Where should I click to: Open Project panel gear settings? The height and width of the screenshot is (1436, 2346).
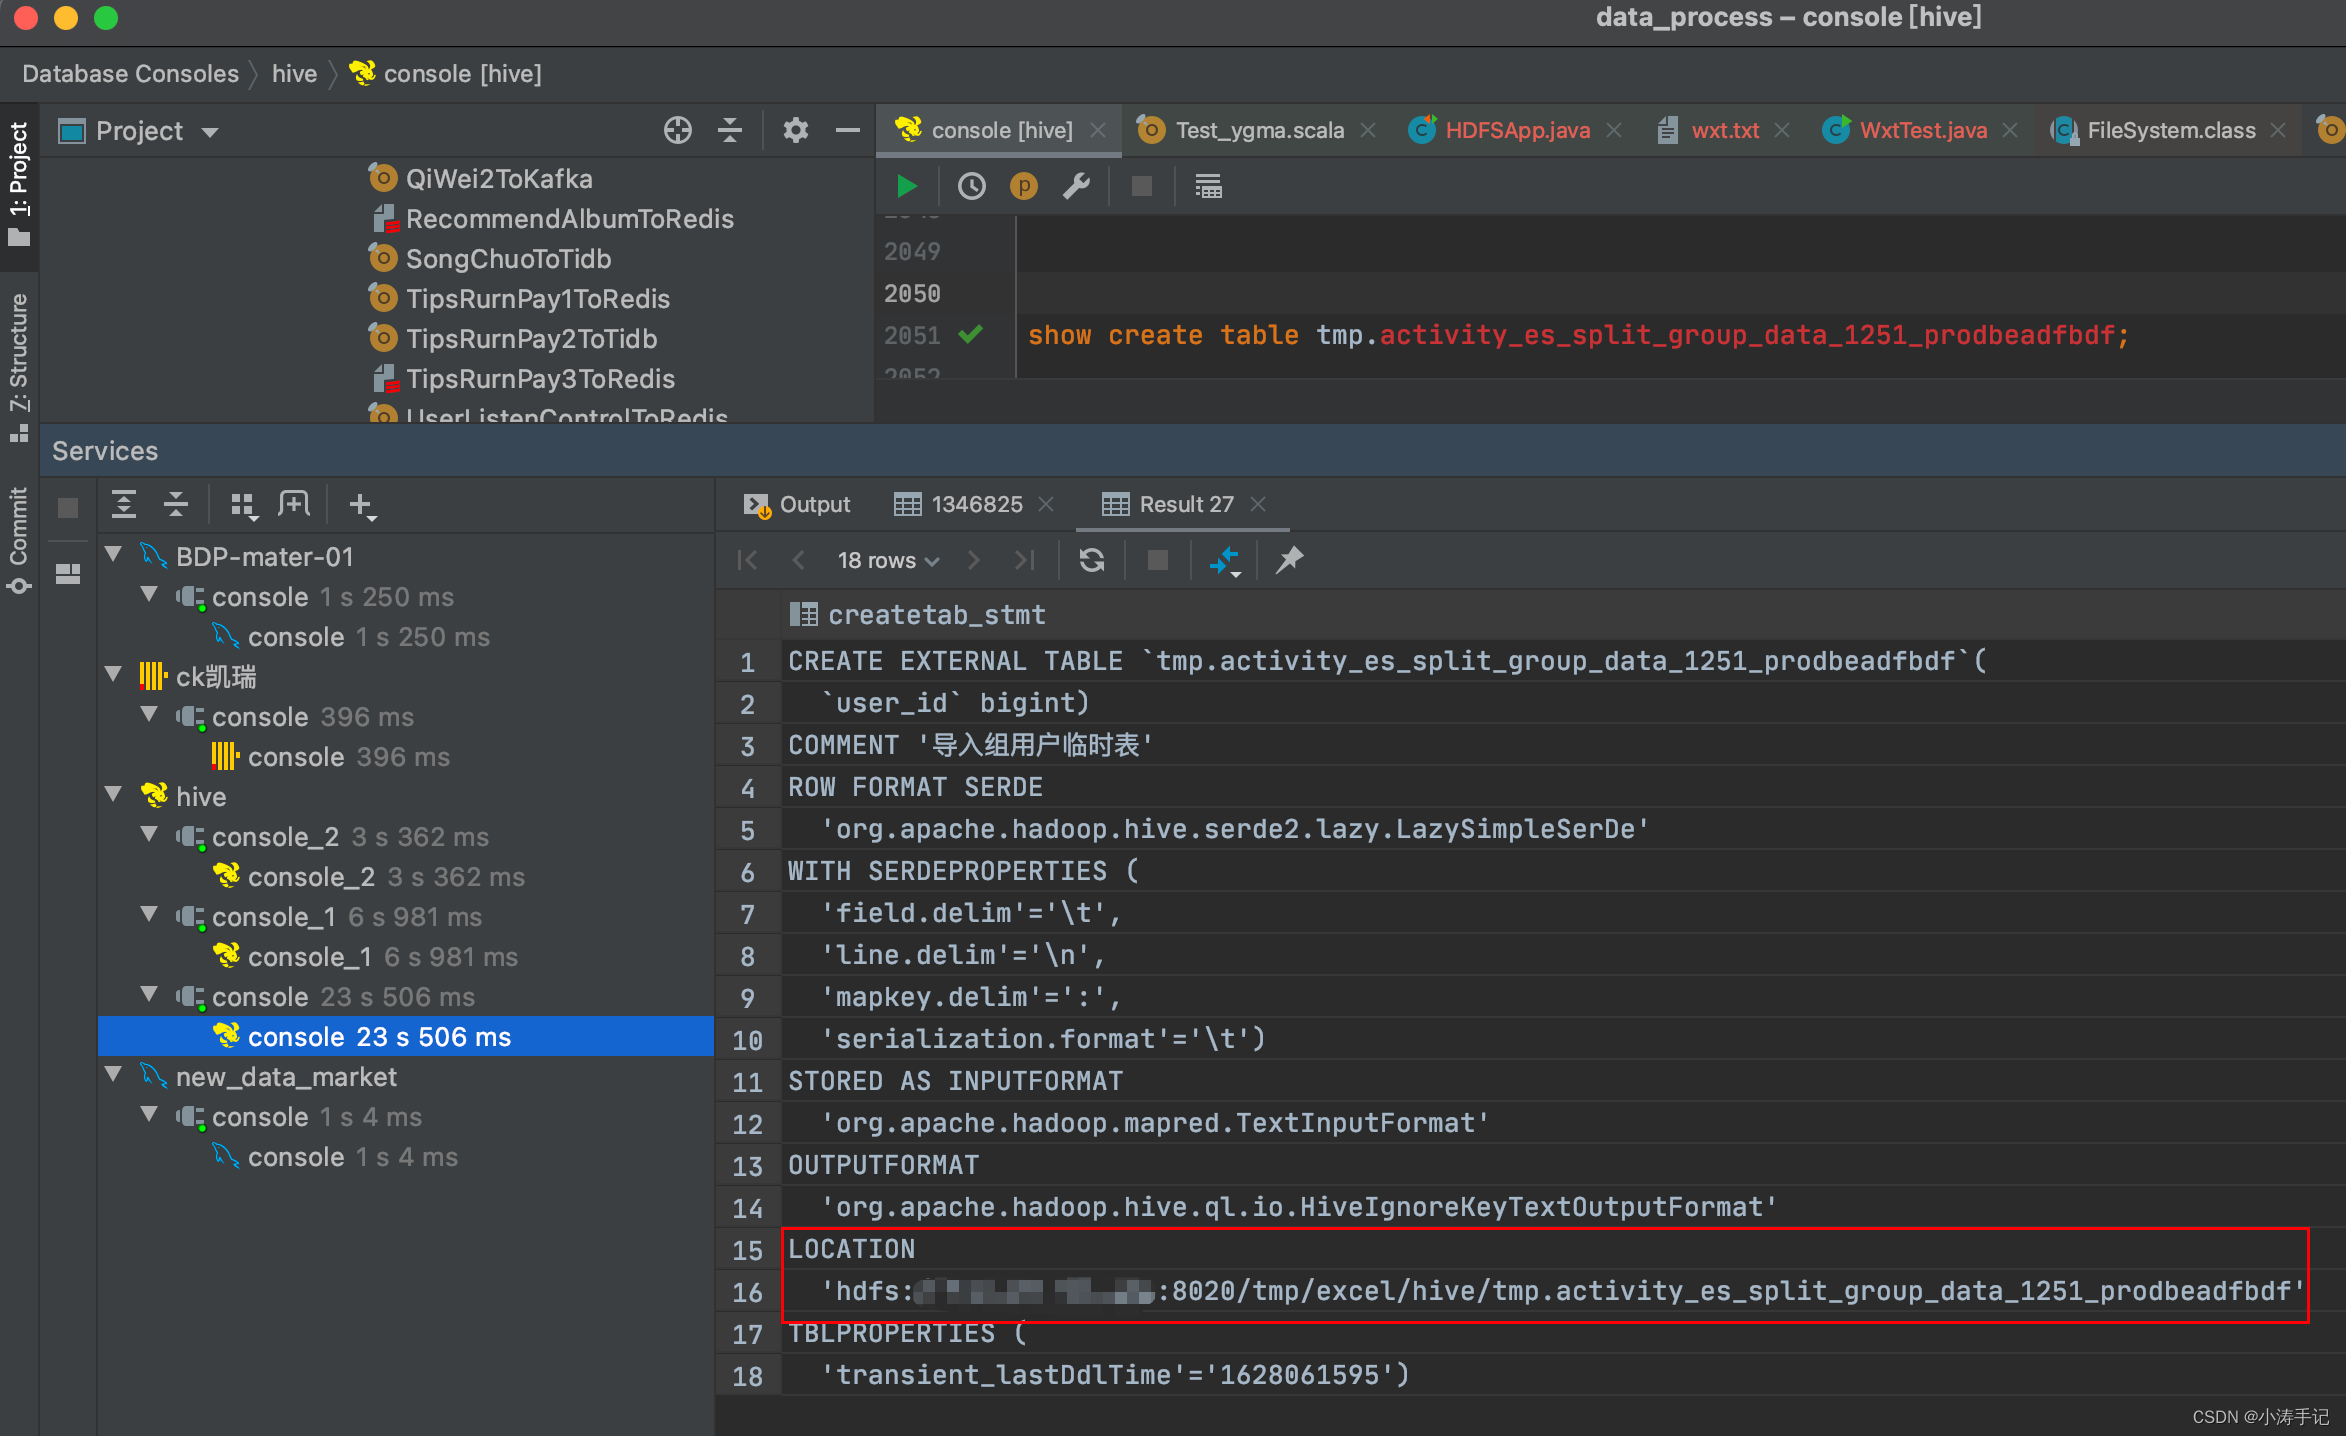point(795,131)
